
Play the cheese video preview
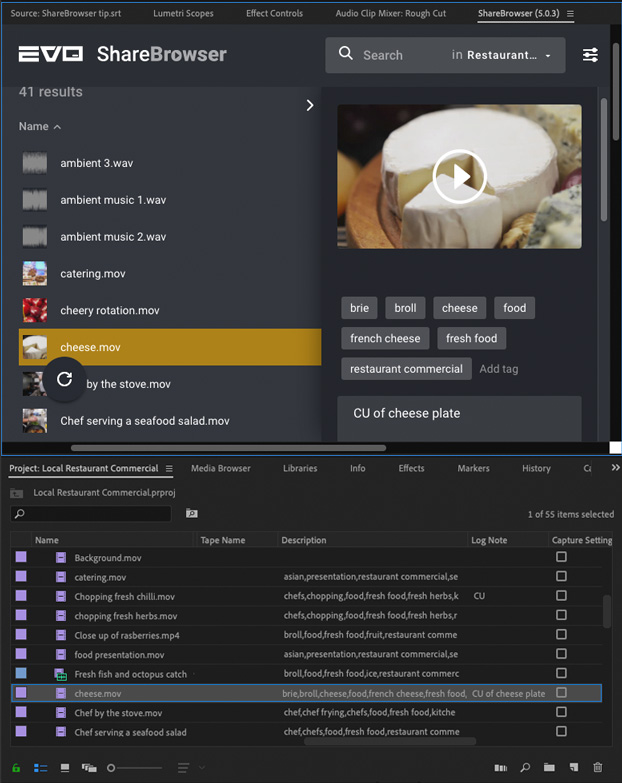point(459,176)
